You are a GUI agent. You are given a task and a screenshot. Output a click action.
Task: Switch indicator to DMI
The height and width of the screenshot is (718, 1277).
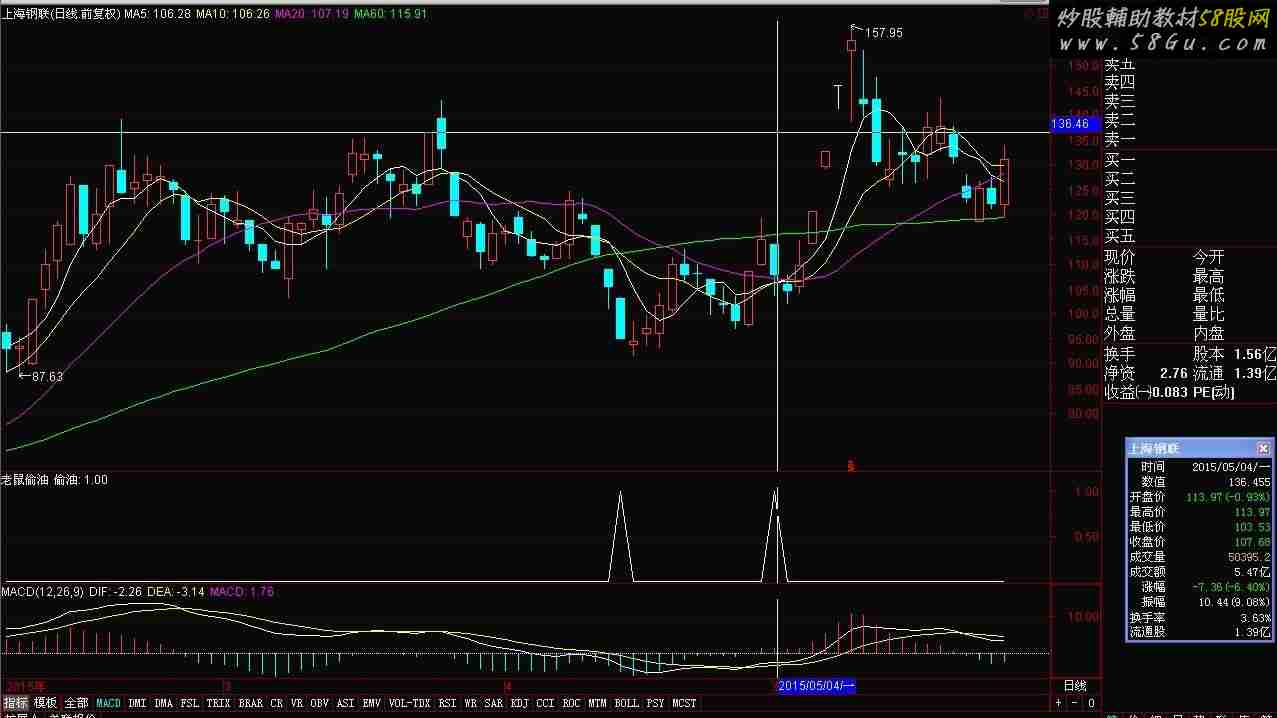point(137,703)
